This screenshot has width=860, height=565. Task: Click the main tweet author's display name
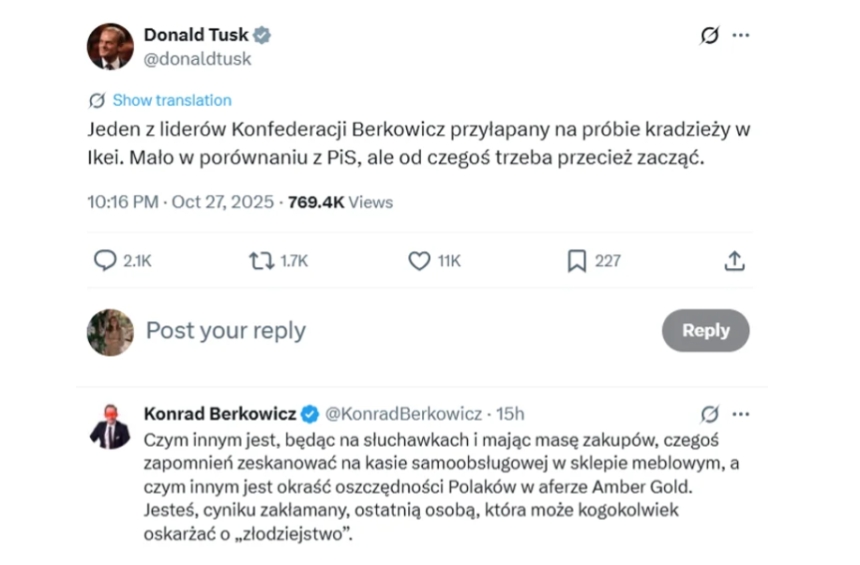pos(196,35)
